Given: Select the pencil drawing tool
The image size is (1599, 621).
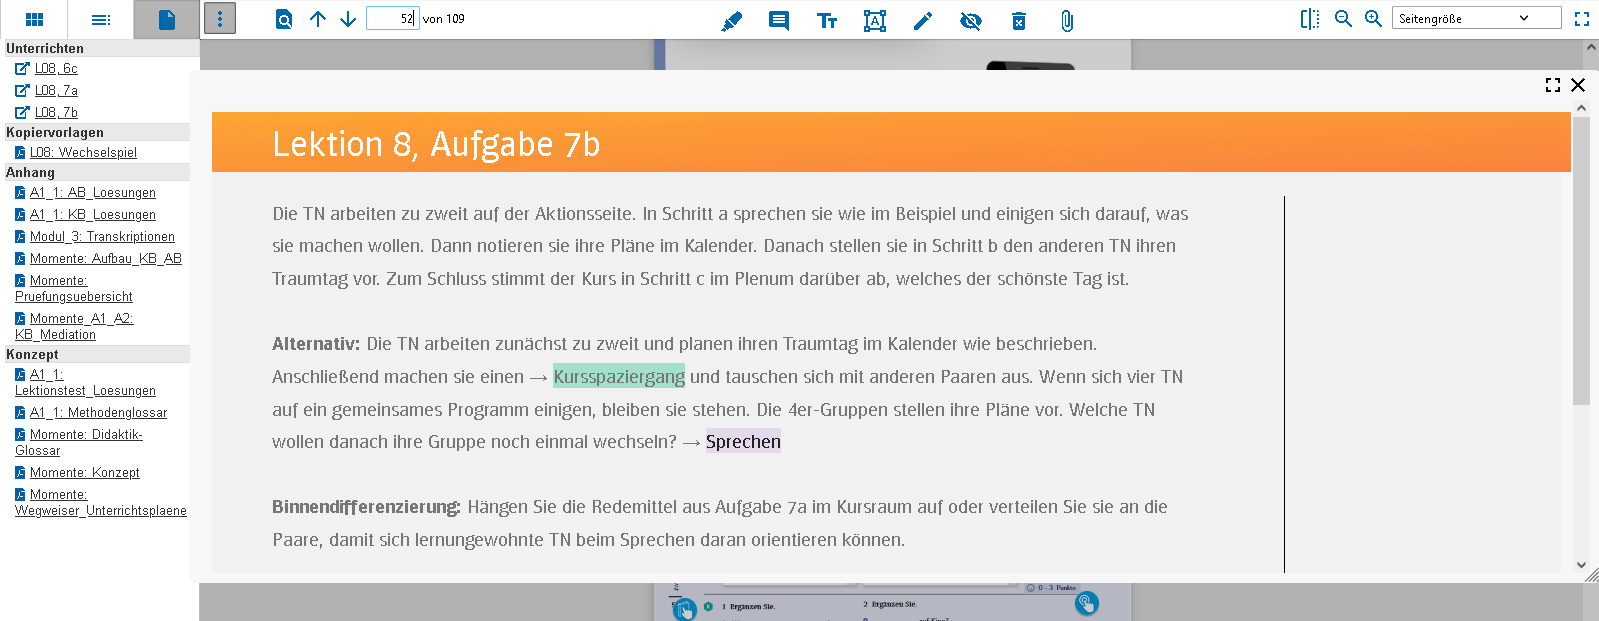Looking at the screenshot, I should pos(923,20).
